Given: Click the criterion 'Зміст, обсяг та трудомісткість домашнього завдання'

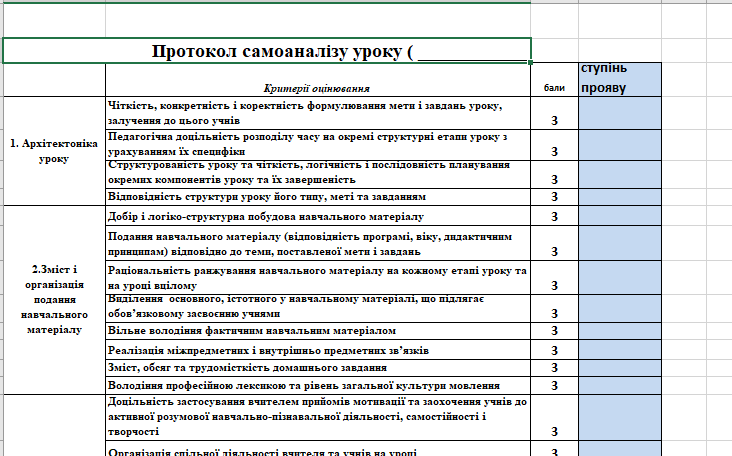Looking at the screenshot, I should coord(318,368).
